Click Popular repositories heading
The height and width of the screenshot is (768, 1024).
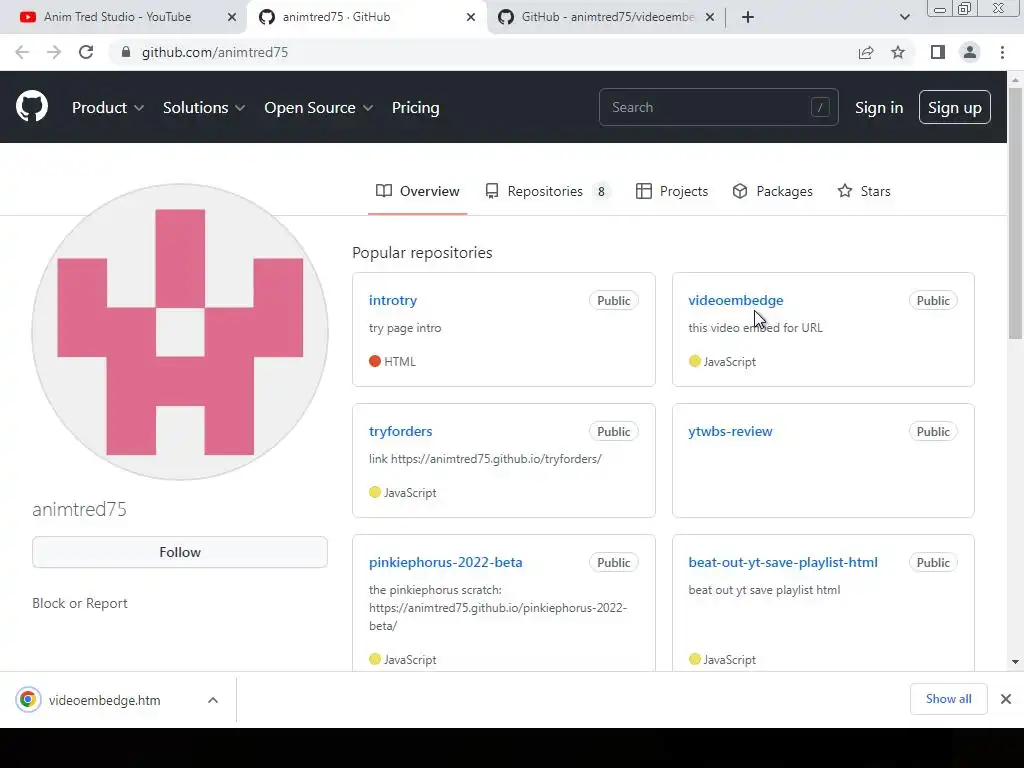(422, 253)
